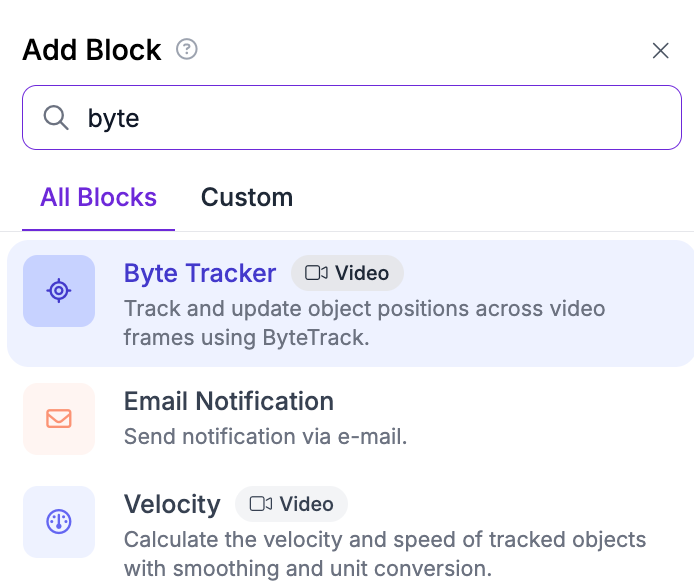Click the Video badge next to Byte Tracker
This screenshot has width=694, height=586.
point(347,273)
